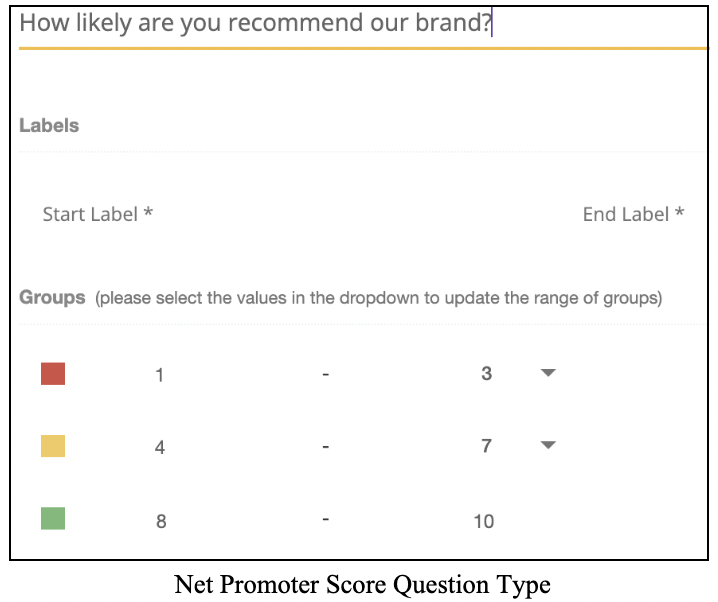Click the dash separator in the red group row
The image size is (718, 602).
pos(326,376)
